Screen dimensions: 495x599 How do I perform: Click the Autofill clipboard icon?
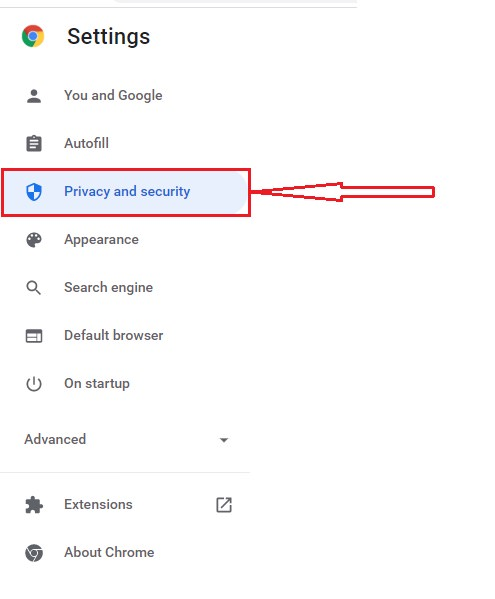tap(34, 144)
